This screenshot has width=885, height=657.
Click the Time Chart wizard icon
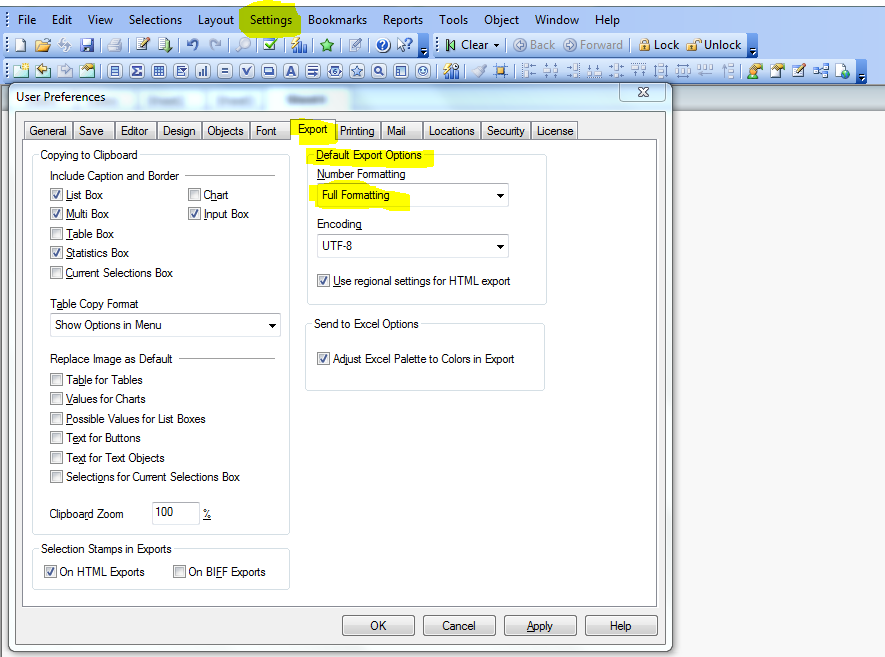pos(452,71)
